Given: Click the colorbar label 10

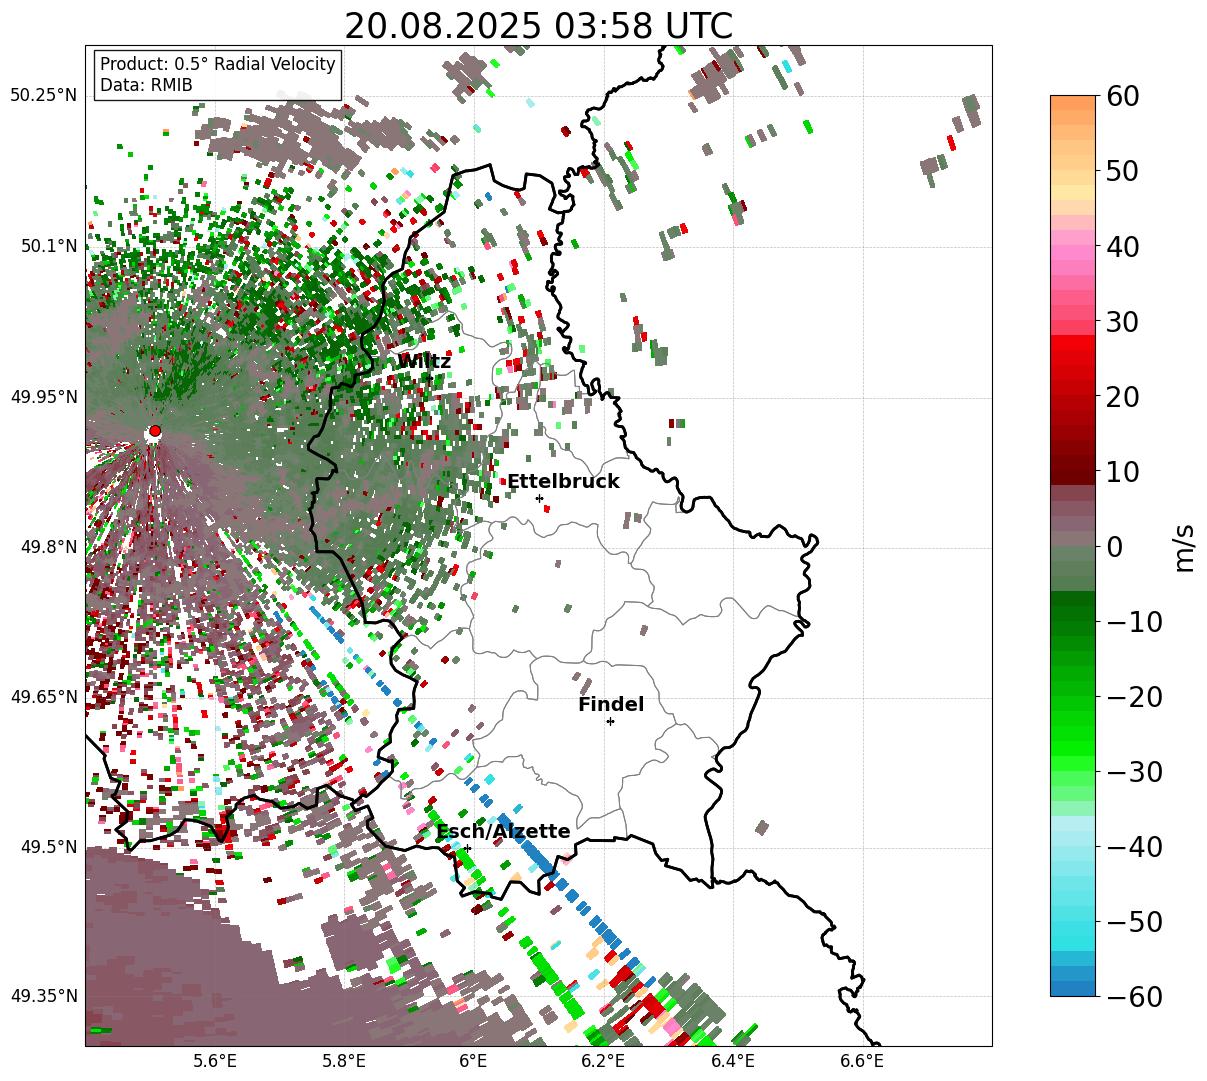Looking at the screenshot, I should pyautogui.click(x=1121, y=471).
